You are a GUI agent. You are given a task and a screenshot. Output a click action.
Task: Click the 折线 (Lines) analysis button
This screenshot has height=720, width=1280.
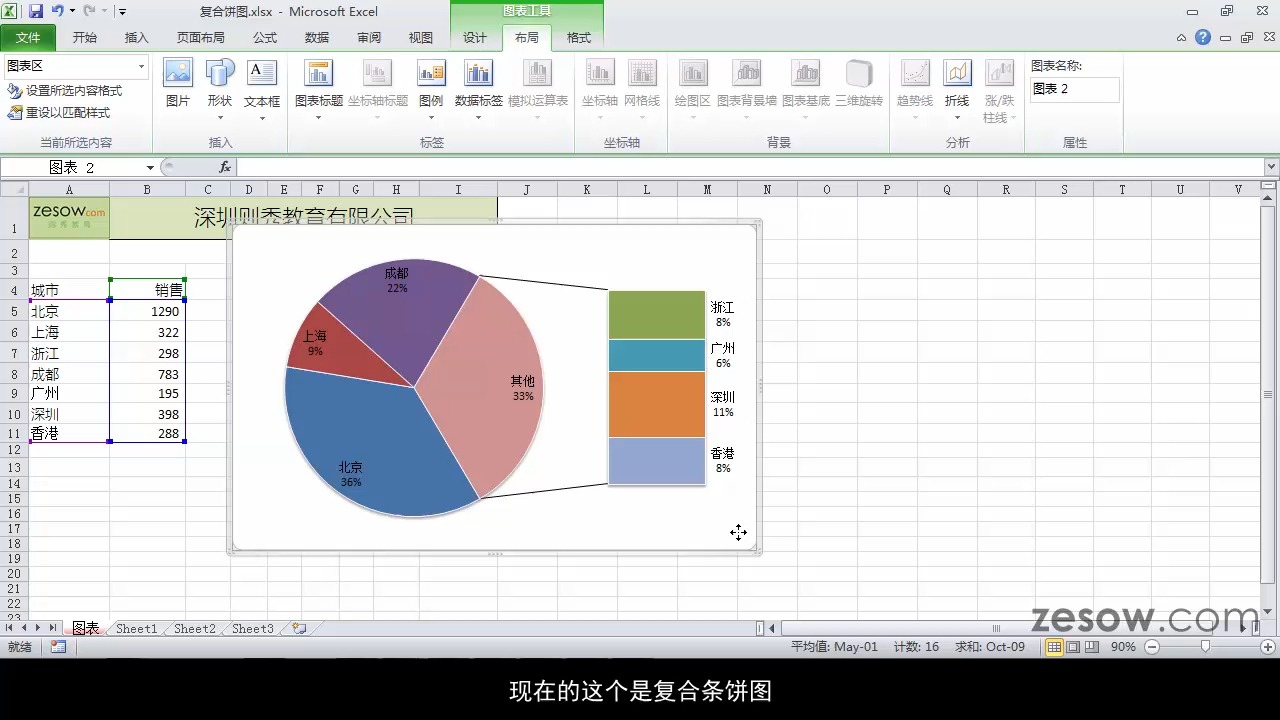coord(957,90)
